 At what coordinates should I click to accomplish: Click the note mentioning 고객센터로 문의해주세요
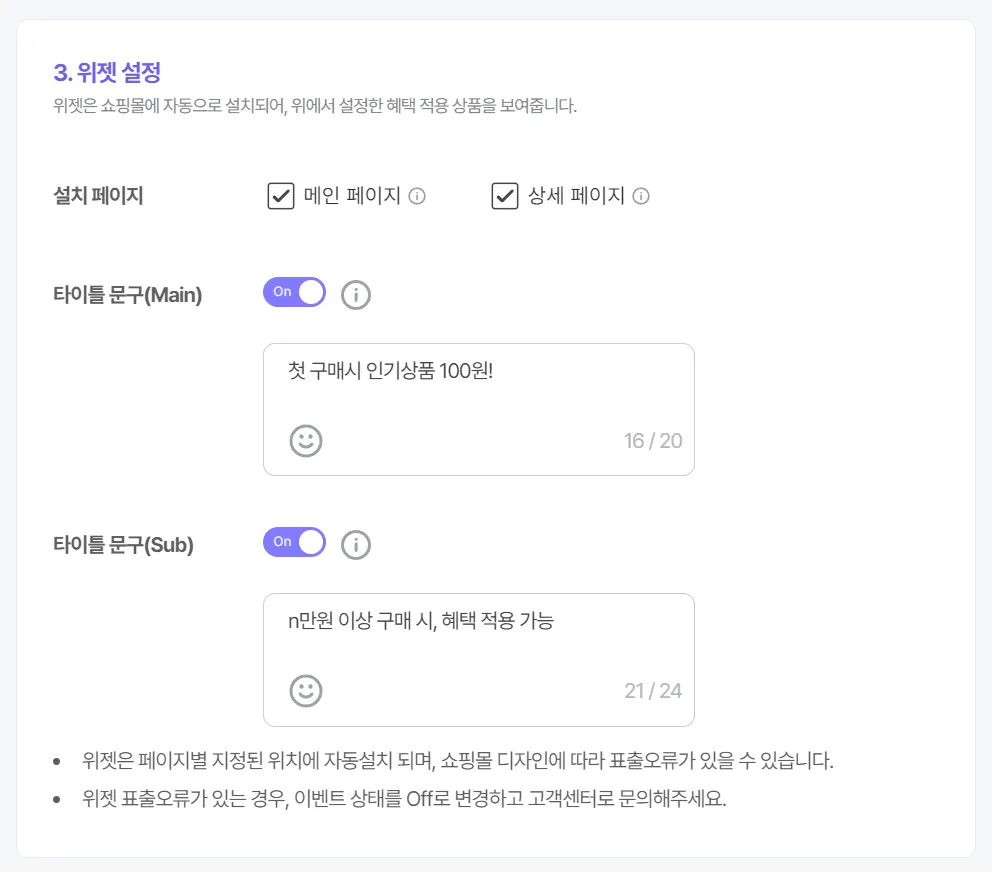(x=405, y=801)
